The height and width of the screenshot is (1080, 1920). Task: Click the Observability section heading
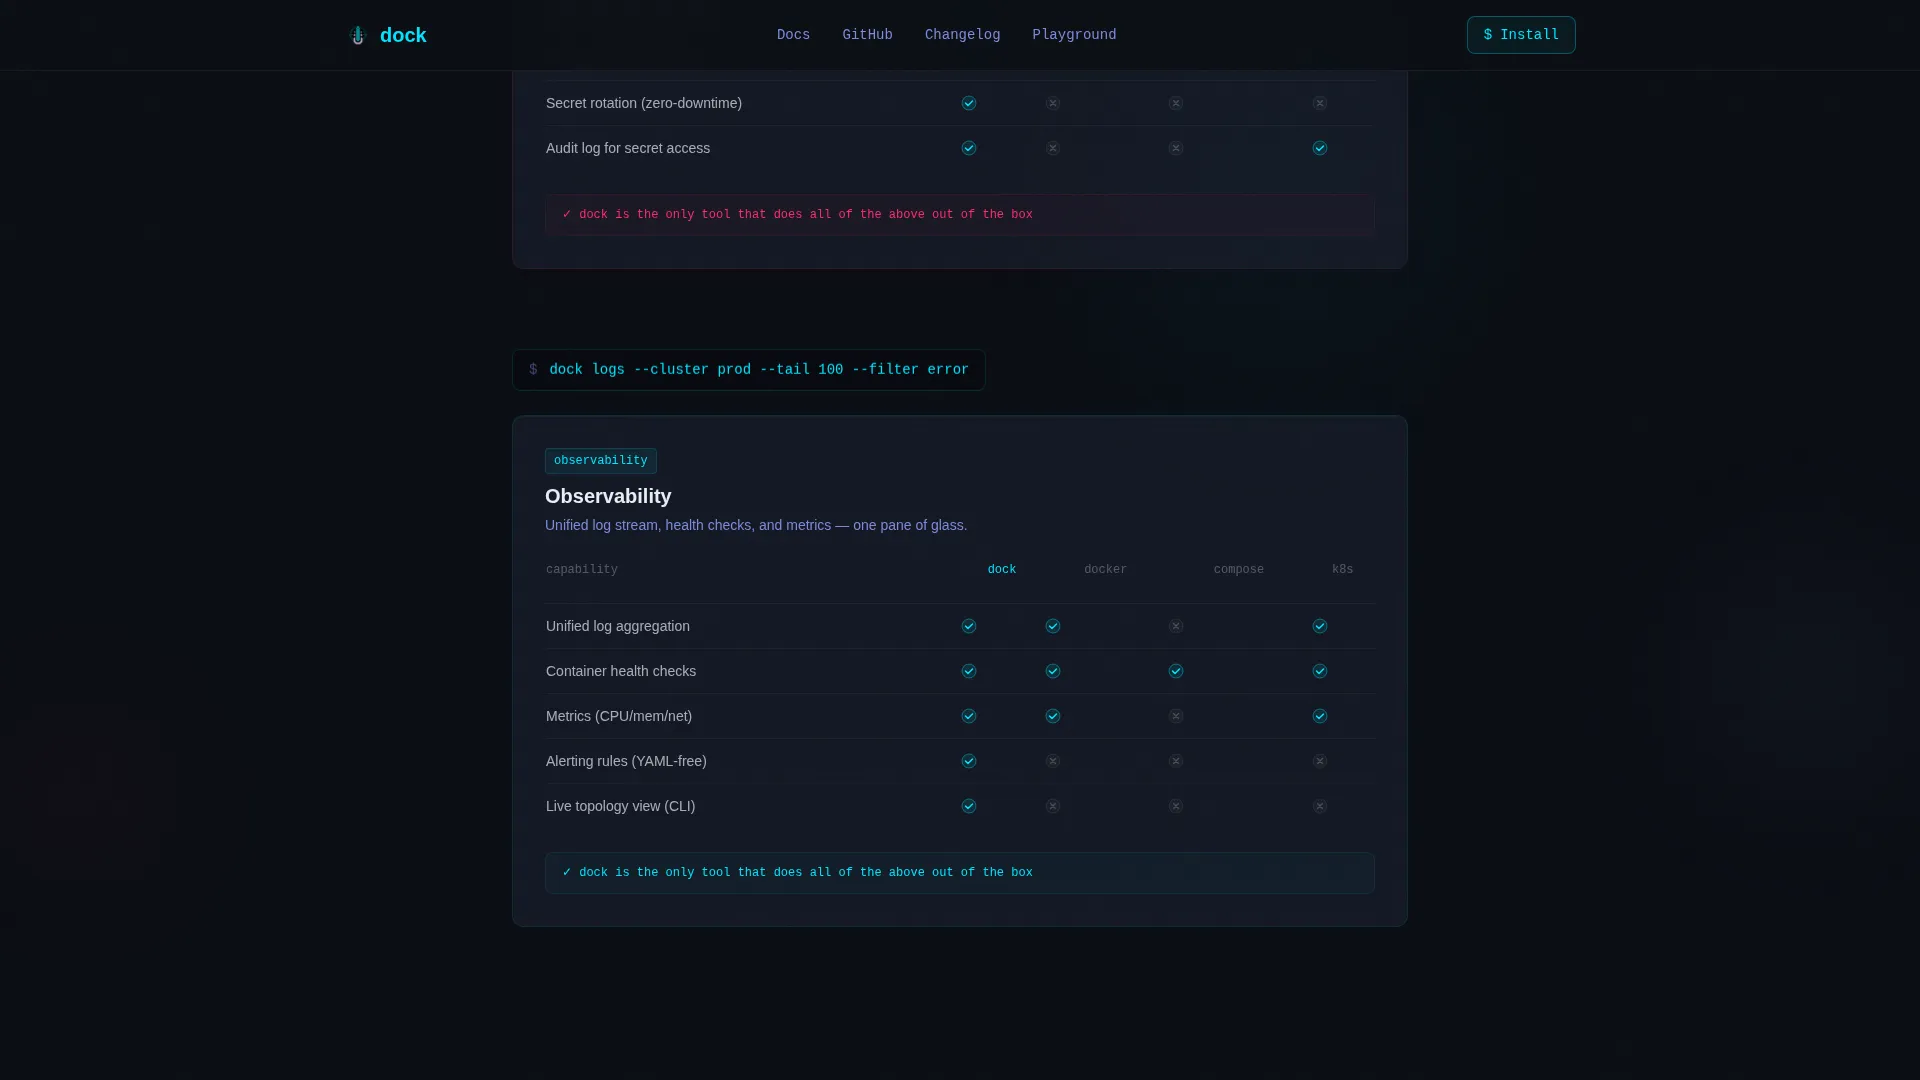coord(608,496)
